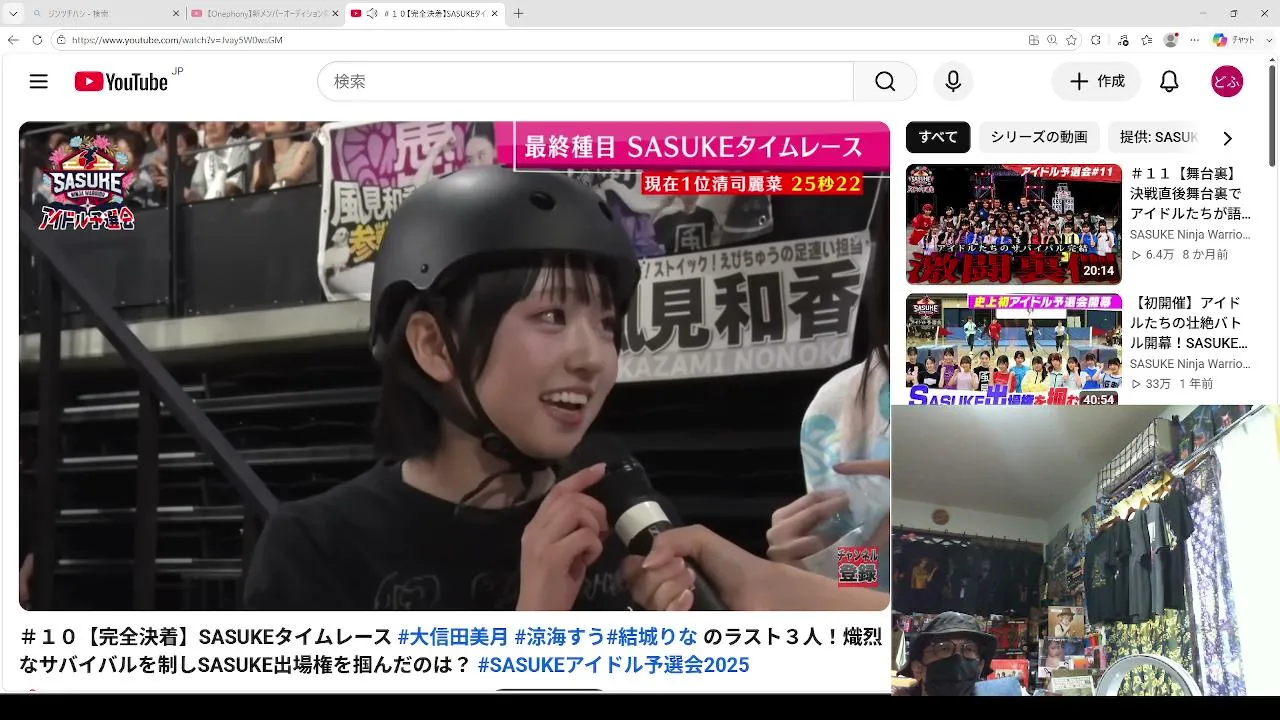The height and width of the screenshot is (720, 1280).
Task: Open YouTube notifications bell
Action: click(1169, 82)
